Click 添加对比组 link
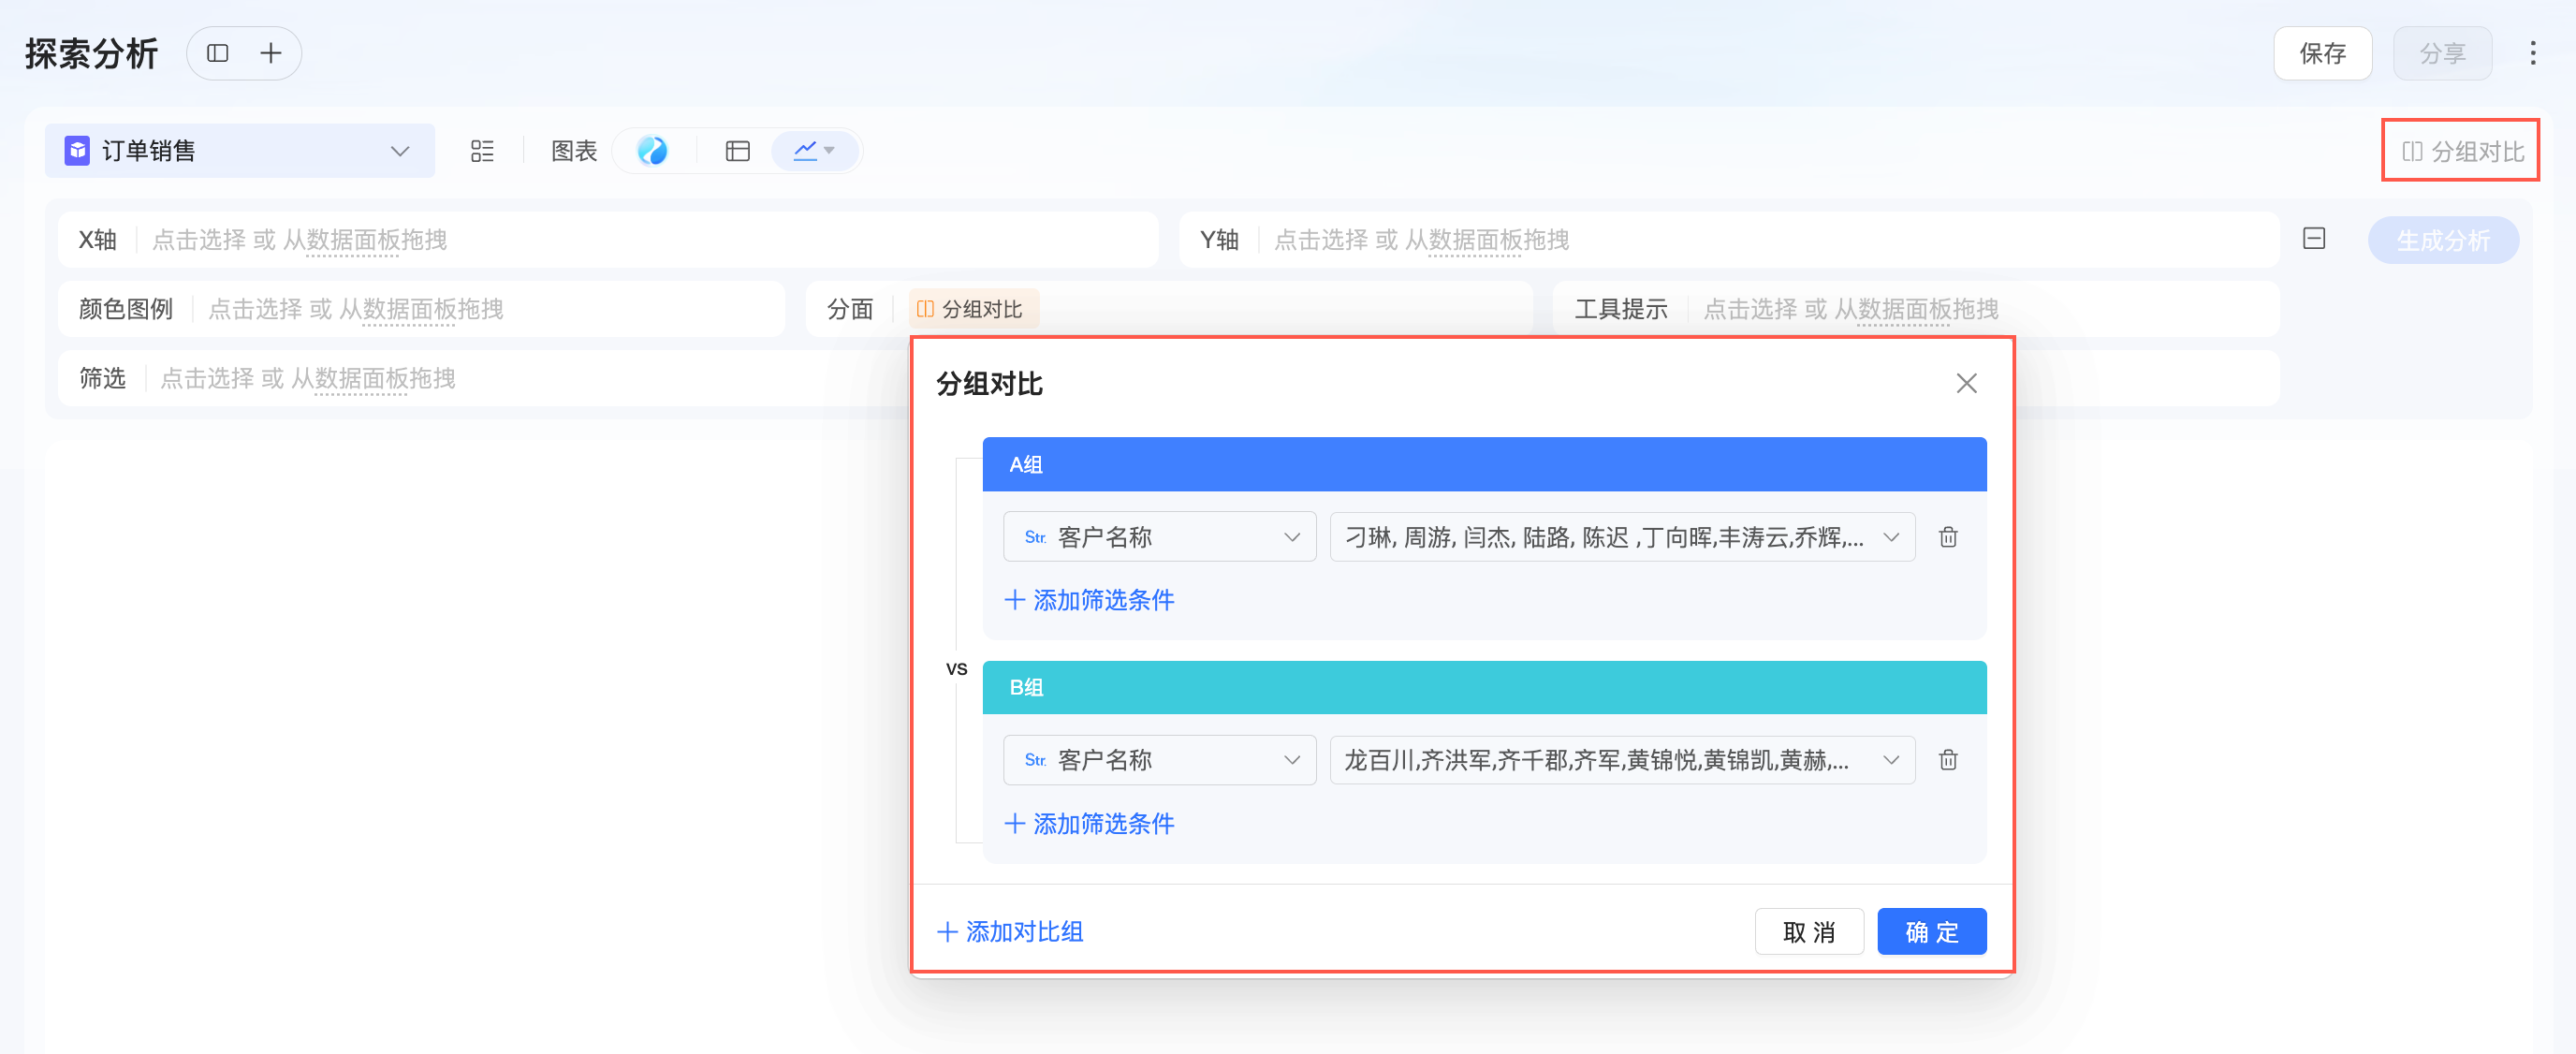The height and width of the screenshot is (1054, 2576). coord(1010,932)
